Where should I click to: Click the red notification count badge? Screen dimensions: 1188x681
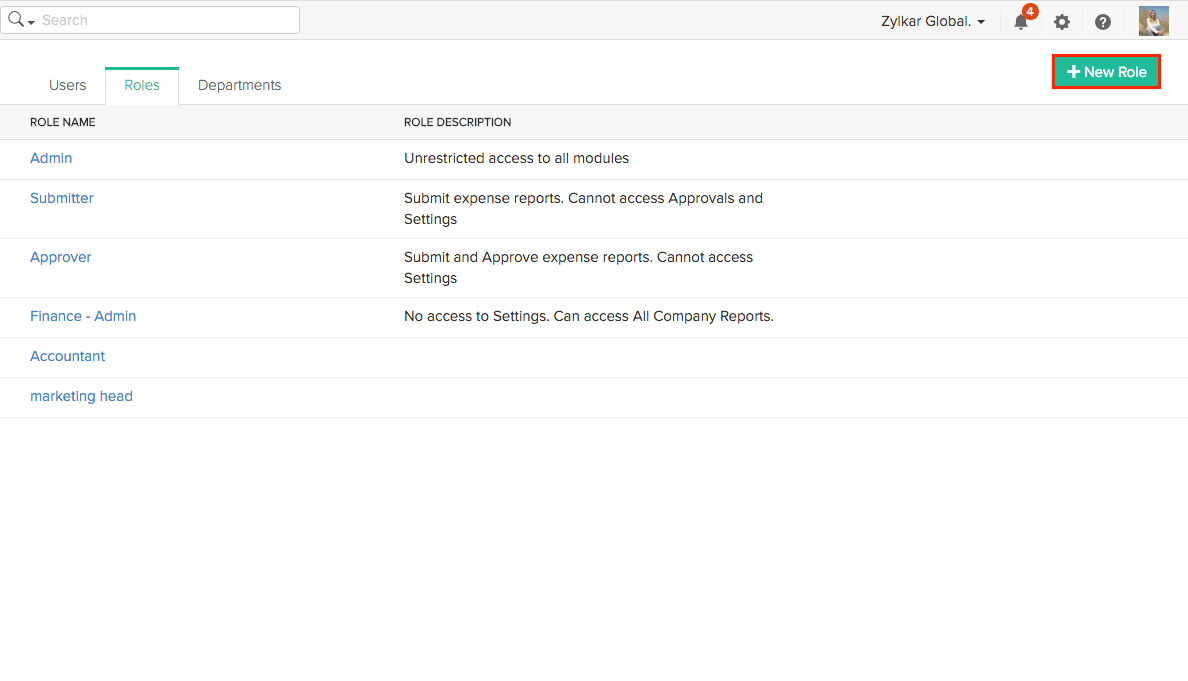(1030, 12)
